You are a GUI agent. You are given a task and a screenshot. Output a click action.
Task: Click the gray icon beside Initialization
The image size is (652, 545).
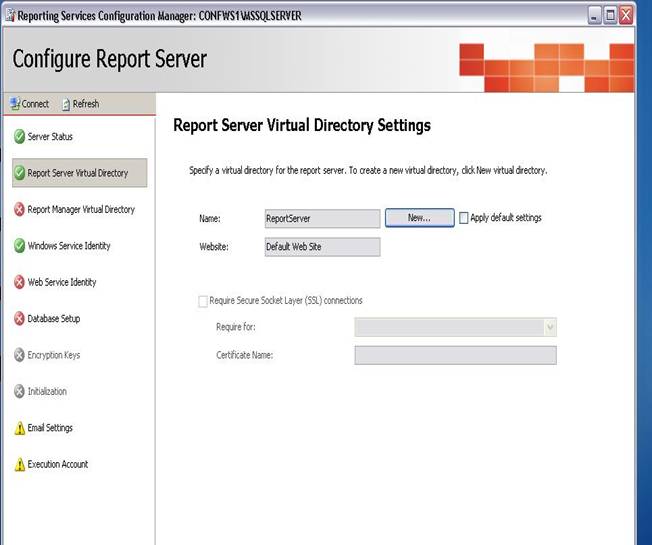coord(19,392)
